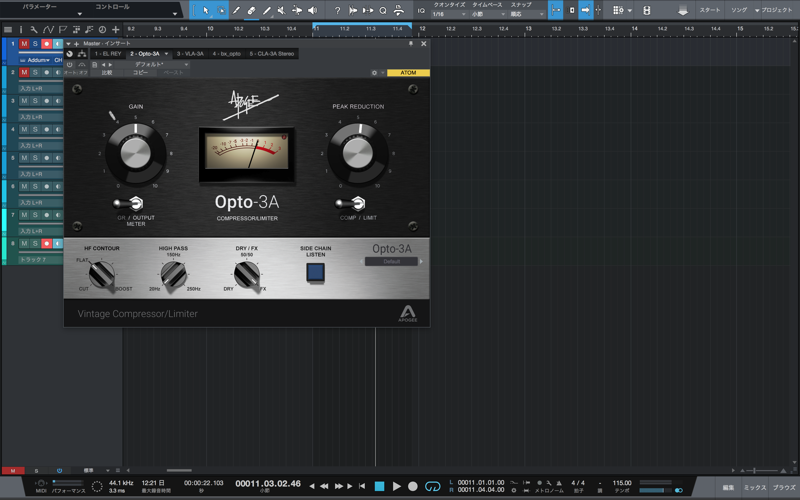Select the Mute tool
This screenshot has height=500, width=800.
point(282,10)
